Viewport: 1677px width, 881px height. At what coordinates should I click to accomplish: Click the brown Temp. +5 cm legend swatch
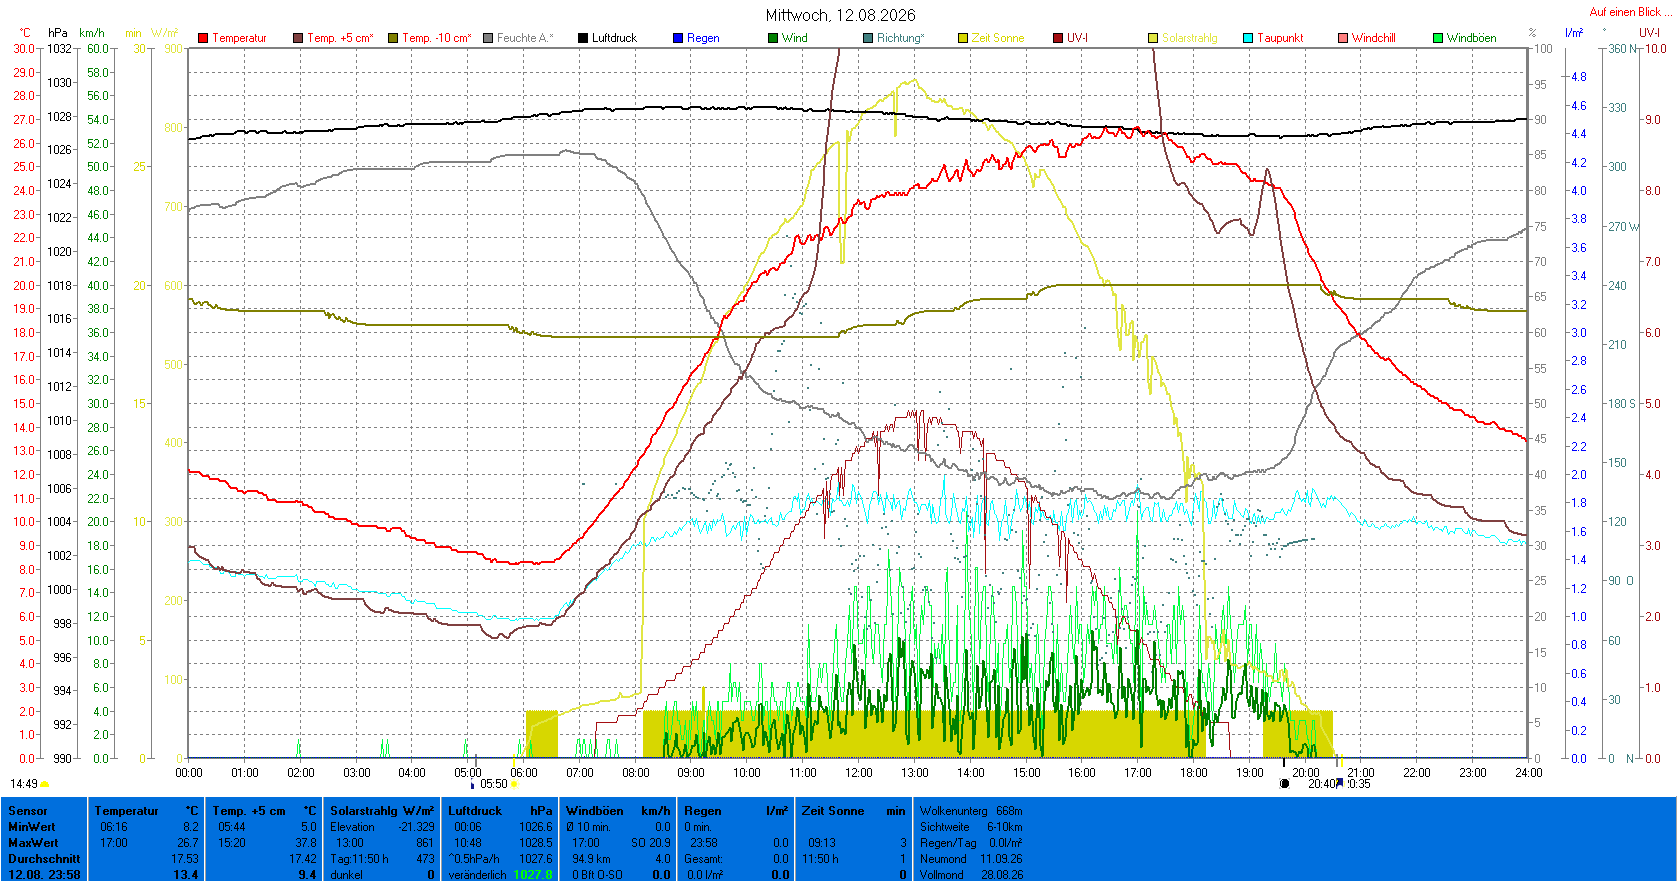click(x=298, y=38)
